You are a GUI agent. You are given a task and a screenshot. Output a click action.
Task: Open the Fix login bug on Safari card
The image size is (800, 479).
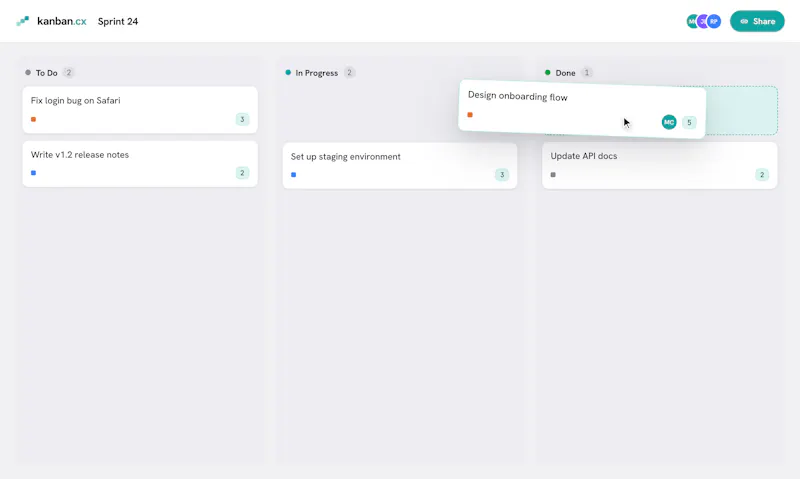tap(140, 110)
